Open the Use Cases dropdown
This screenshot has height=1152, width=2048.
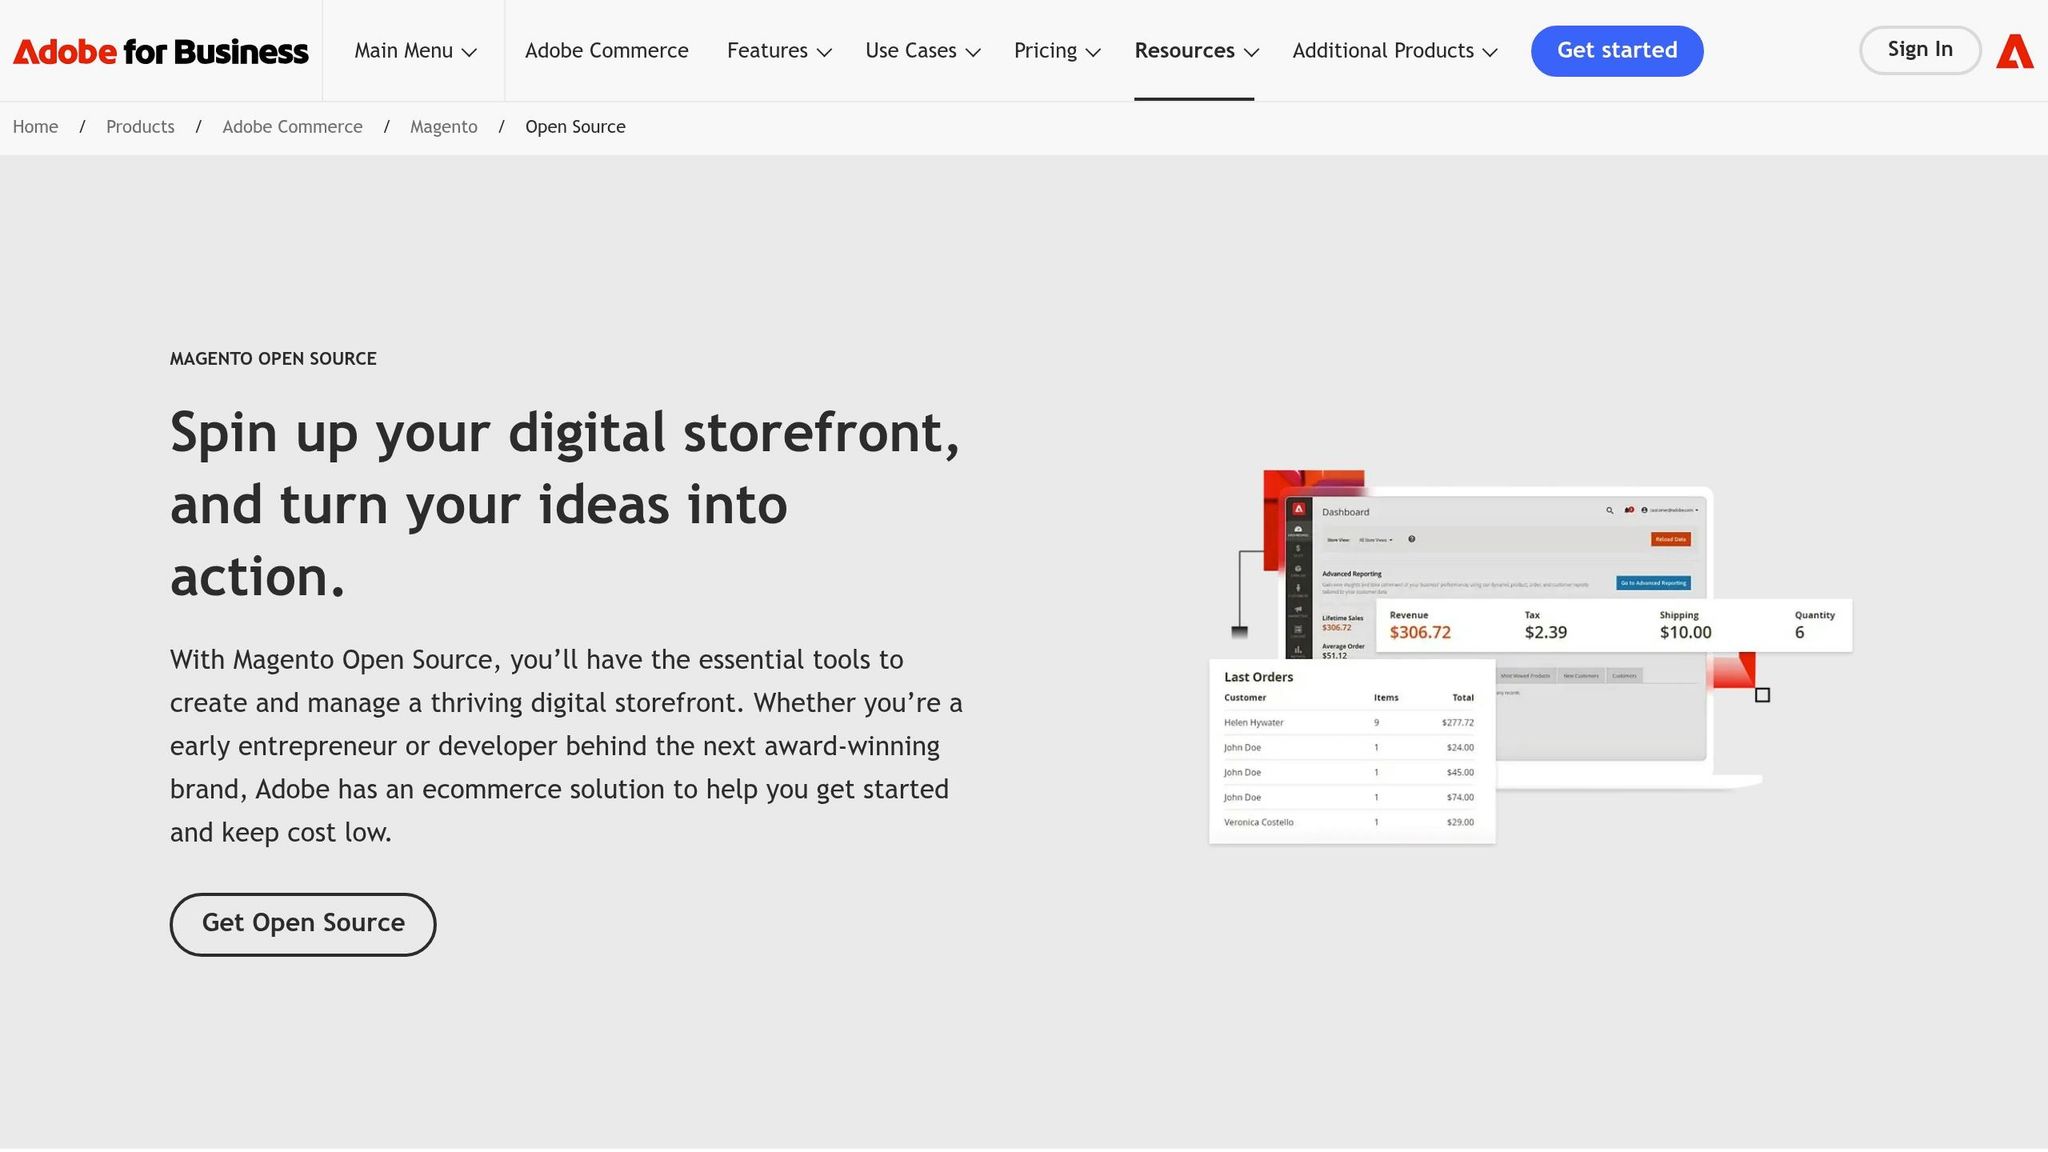[x=921, y=50]
